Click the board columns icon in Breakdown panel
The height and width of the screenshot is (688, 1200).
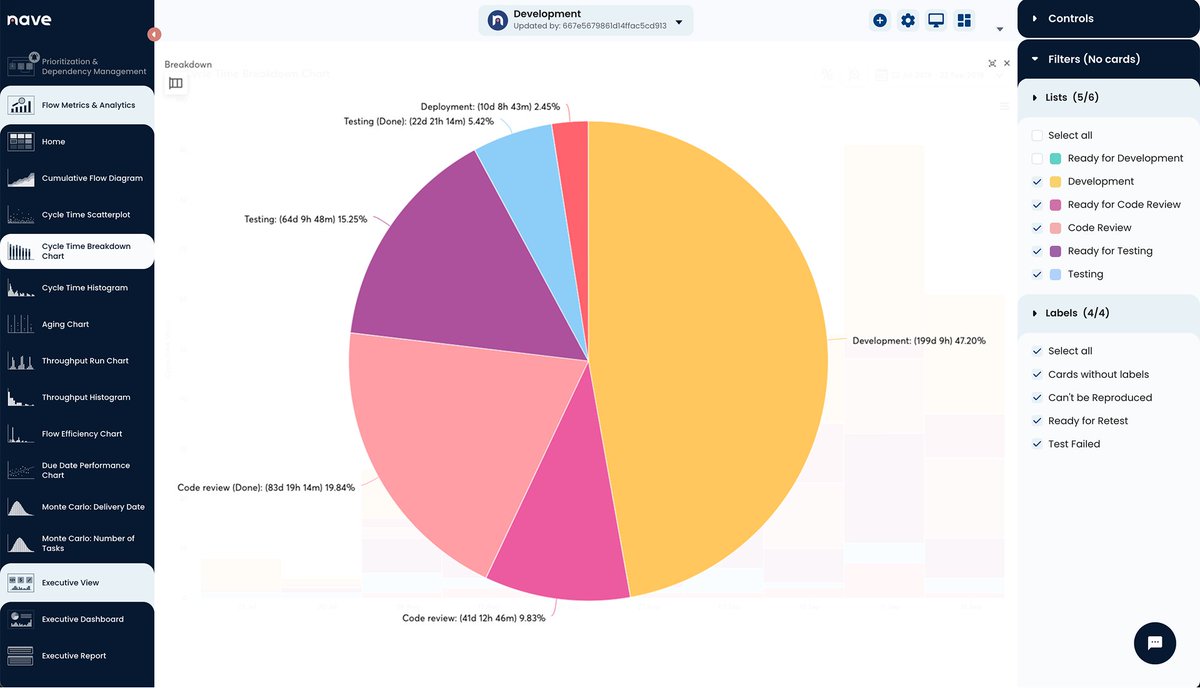(176, 84)
